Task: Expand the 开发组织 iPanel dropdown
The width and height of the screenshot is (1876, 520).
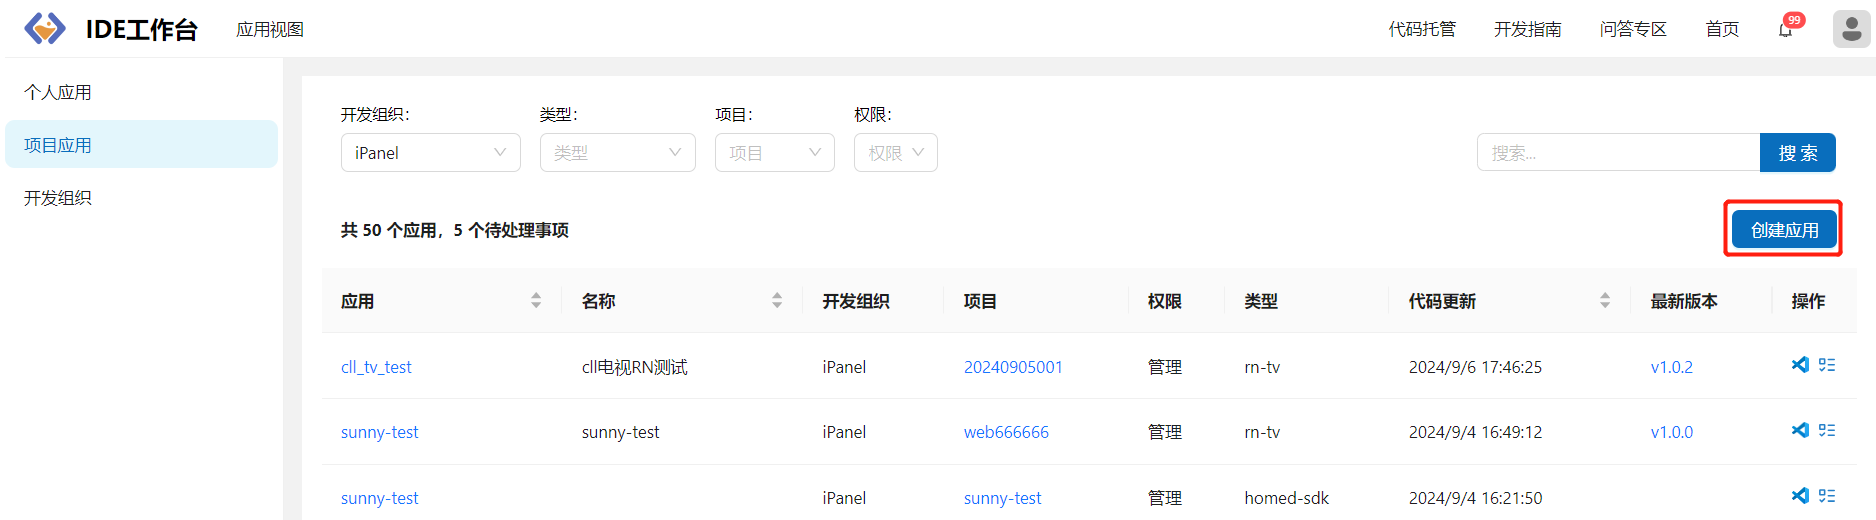Action: coord(430,153)
